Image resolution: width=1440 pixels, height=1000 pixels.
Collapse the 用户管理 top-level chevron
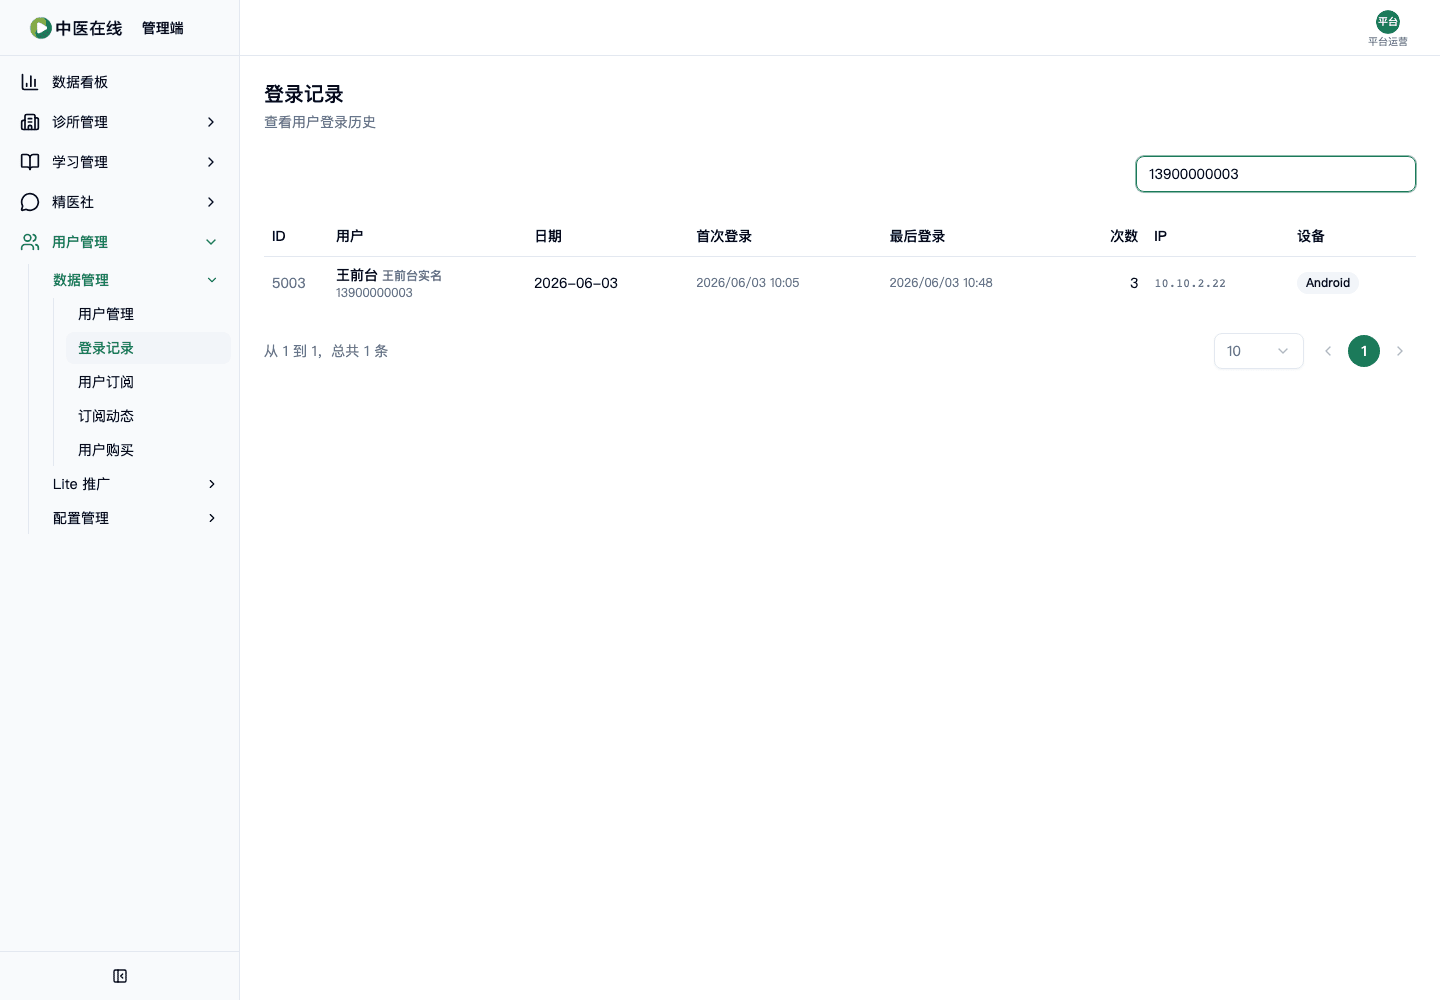point(211,242)
